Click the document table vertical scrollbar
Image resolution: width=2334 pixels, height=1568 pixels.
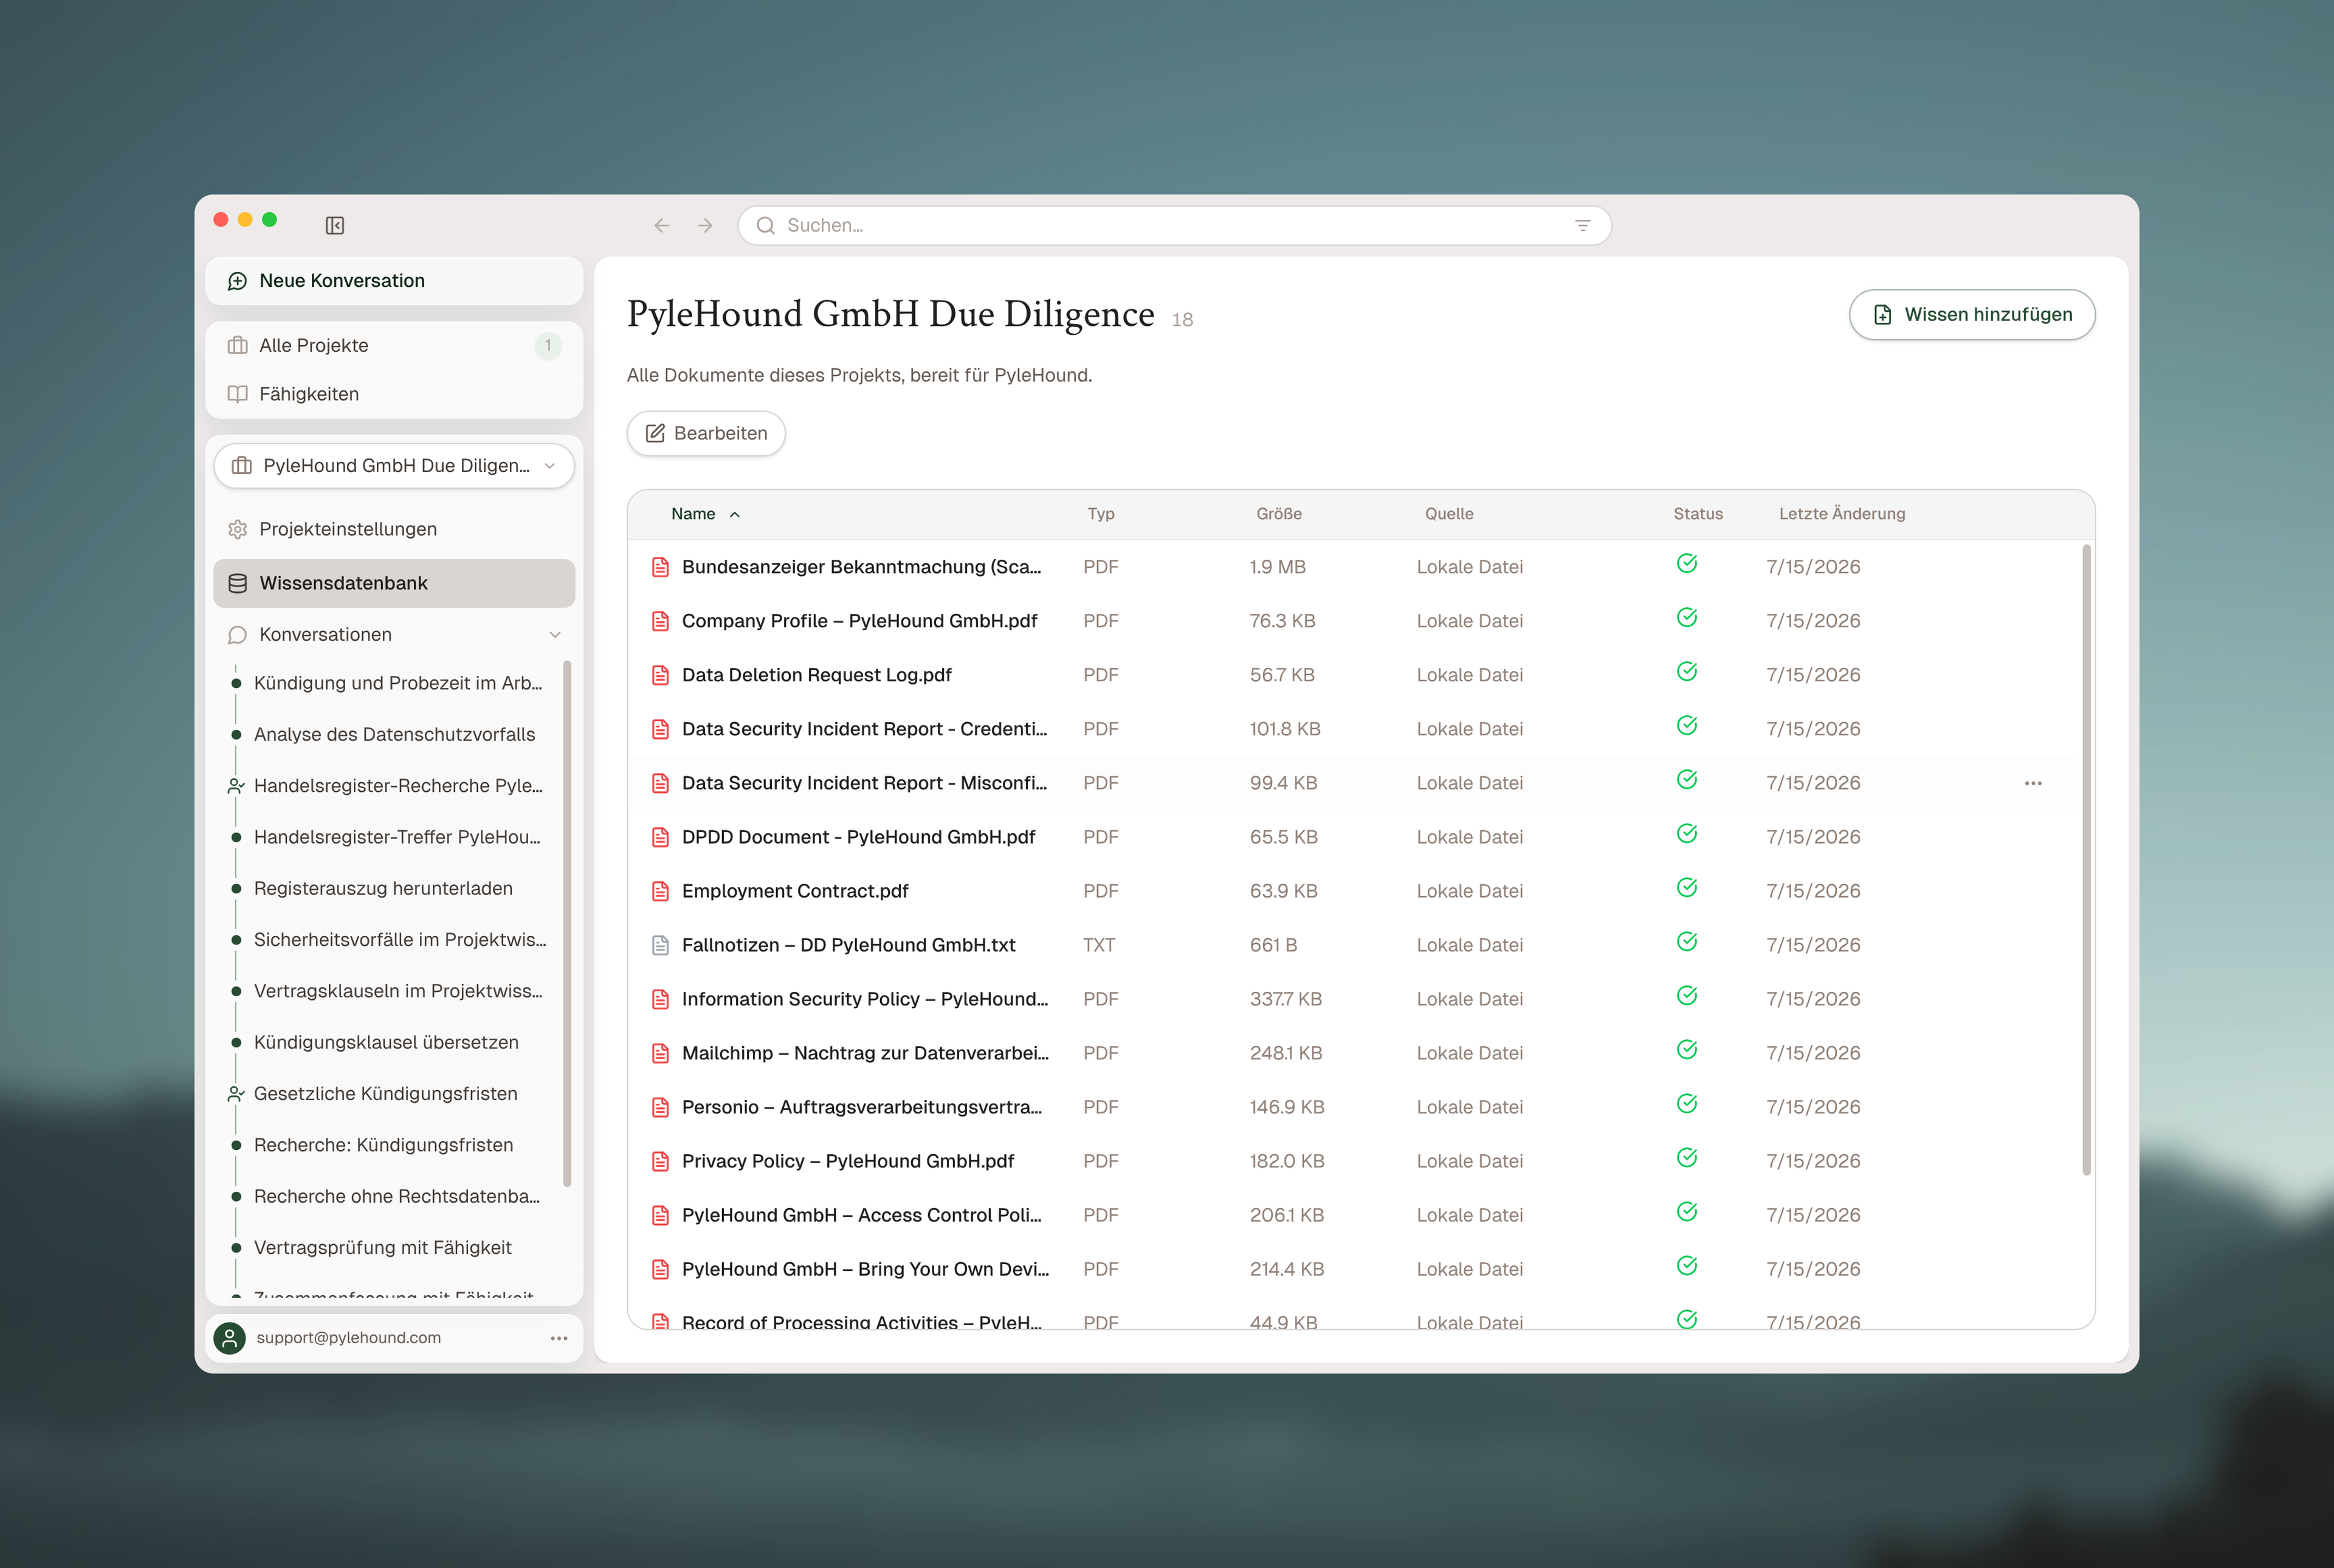[x=2086, y=860]
